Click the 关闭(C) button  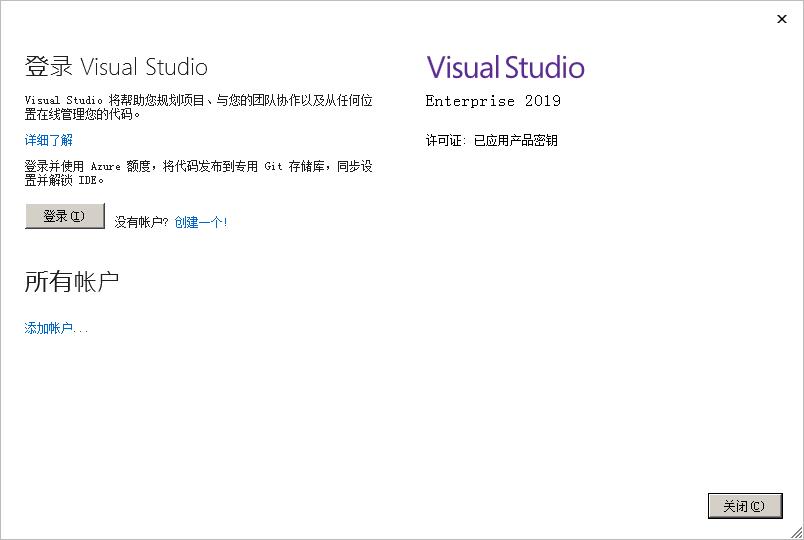tap(745, 506)
